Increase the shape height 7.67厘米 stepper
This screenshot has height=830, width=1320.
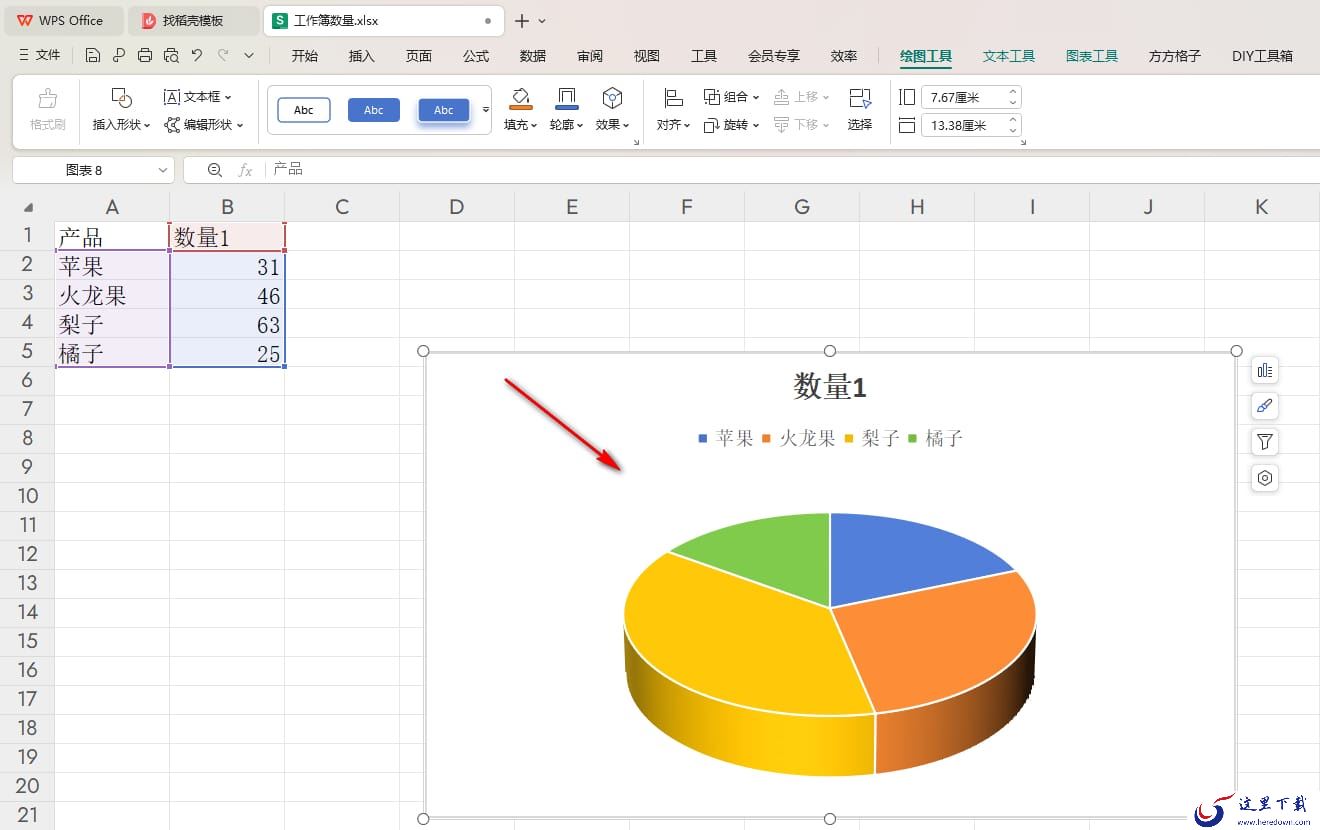[x=1013, y=92]
